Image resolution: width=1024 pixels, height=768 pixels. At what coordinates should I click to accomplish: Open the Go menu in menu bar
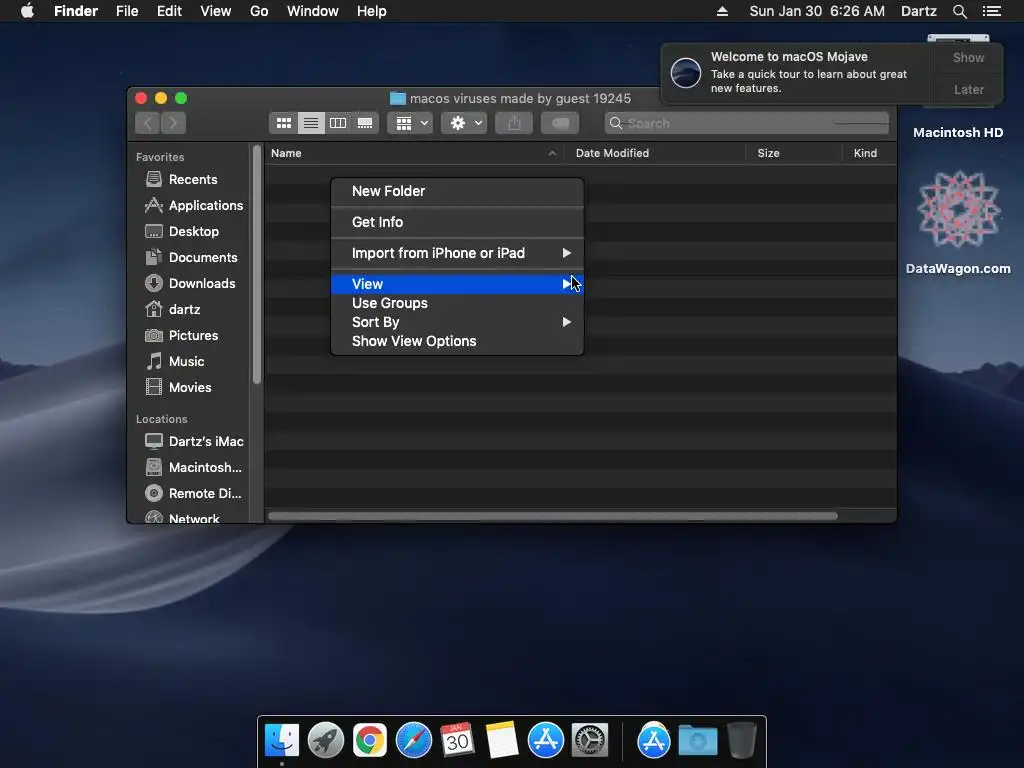[x=259, y=11]
